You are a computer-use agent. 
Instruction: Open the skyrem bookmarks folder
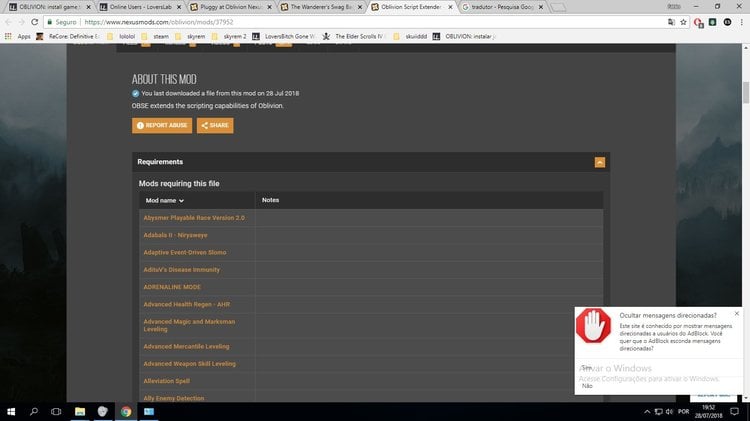click(190, 36)
